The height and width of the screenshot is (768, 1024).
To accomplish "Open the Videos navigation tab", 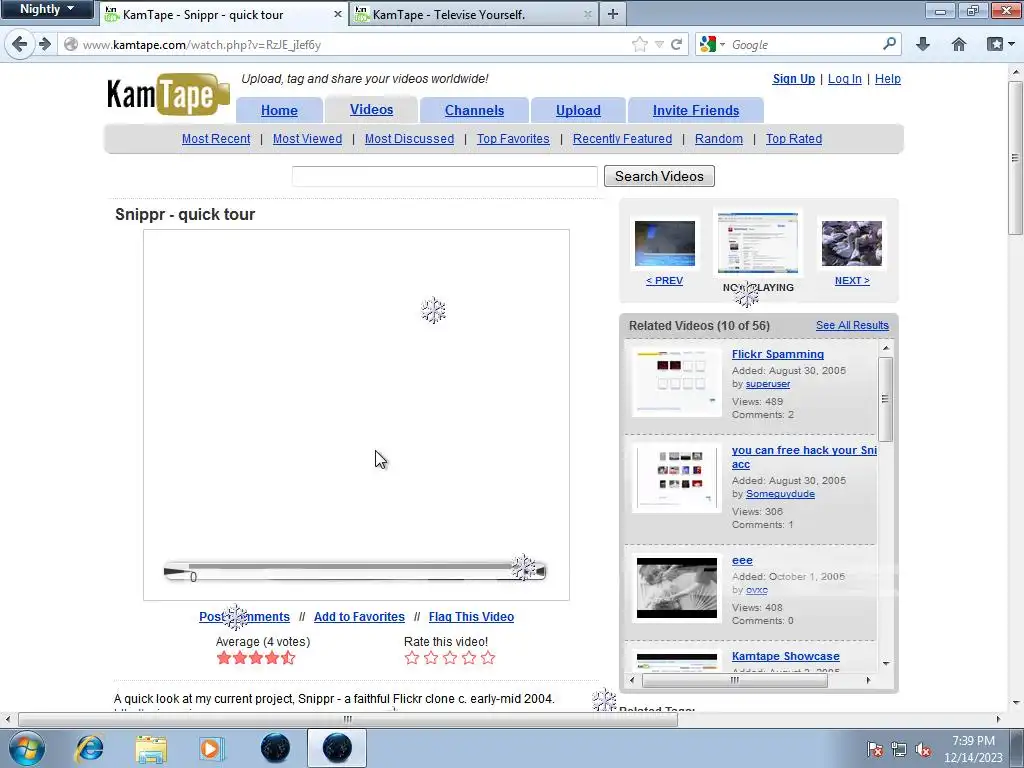I will (371, 109).
